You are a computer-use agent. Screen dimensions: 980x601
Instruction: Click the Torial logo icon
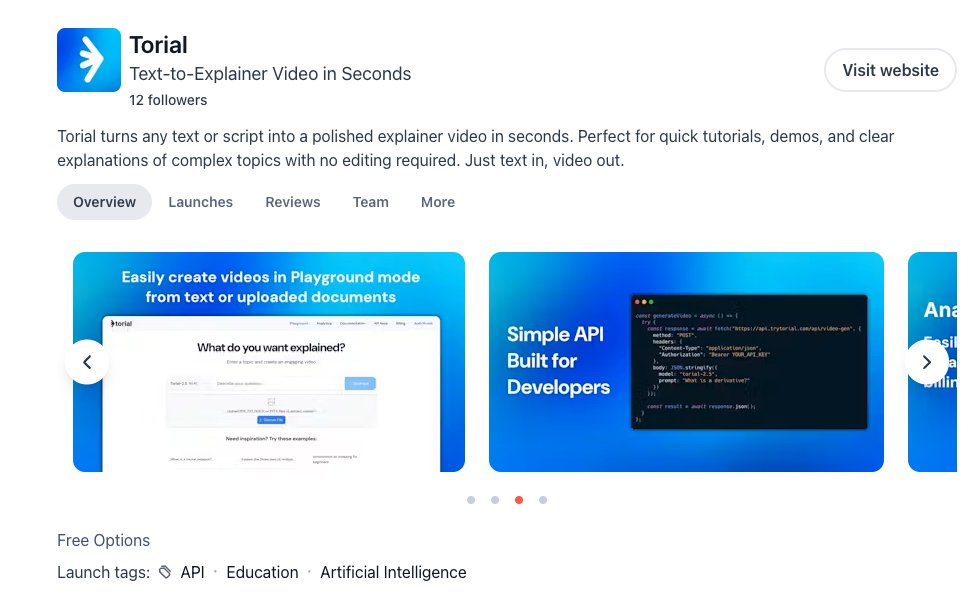88,59
